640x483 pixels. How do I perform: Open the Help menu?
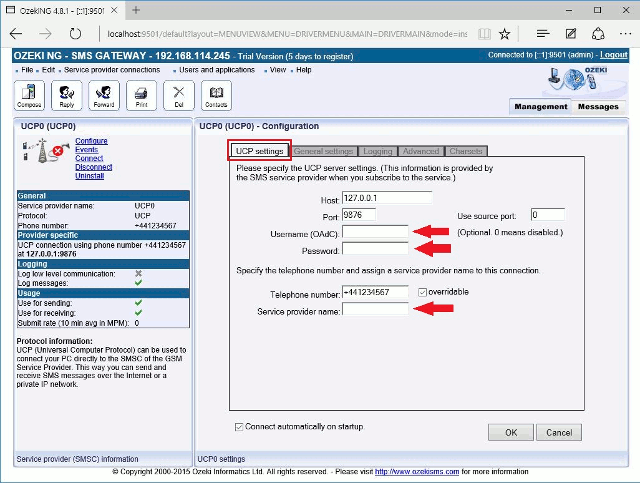tap(304, 70)
